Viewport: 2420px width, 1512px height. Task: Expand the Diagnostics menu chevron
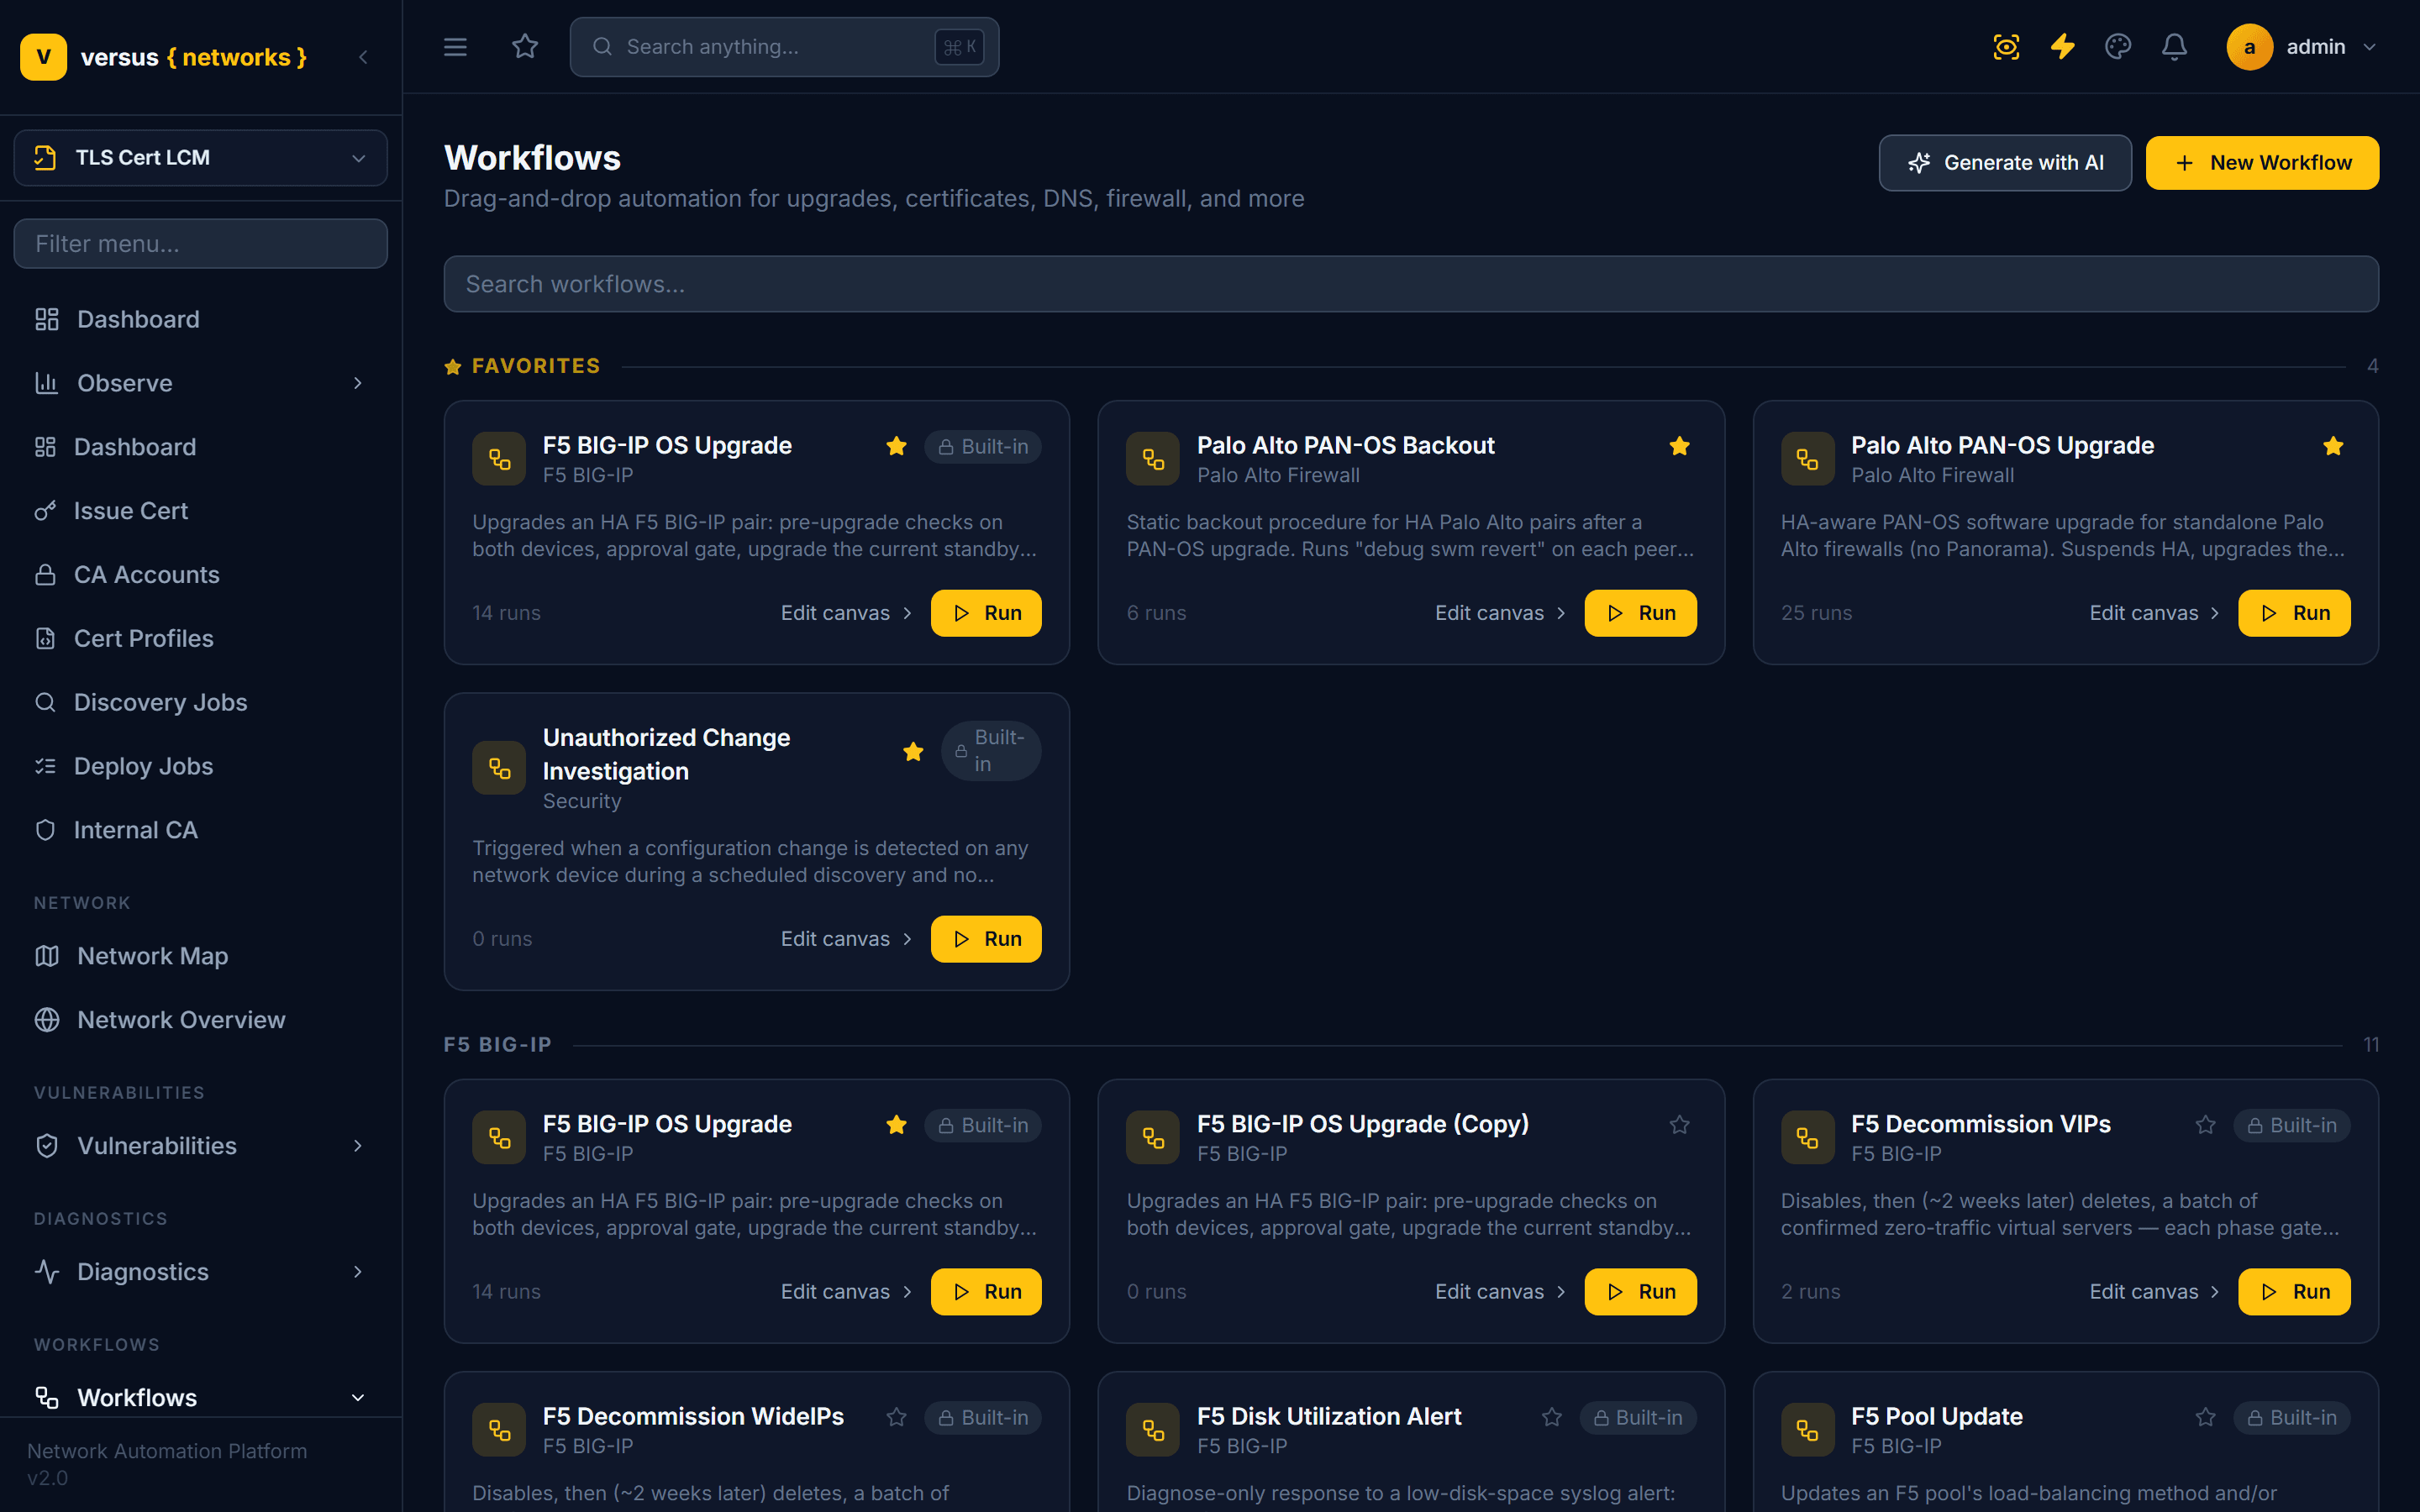pyautogui.click(x=357, y=1272)
